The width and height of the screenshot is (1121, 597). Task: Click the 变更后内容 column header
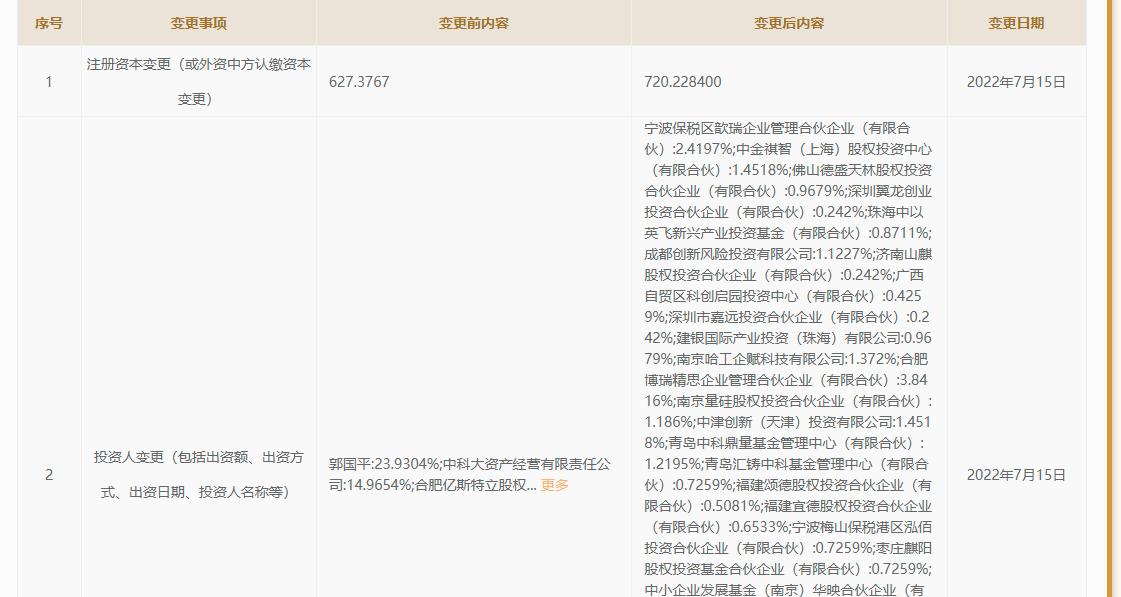coord(786,22)
